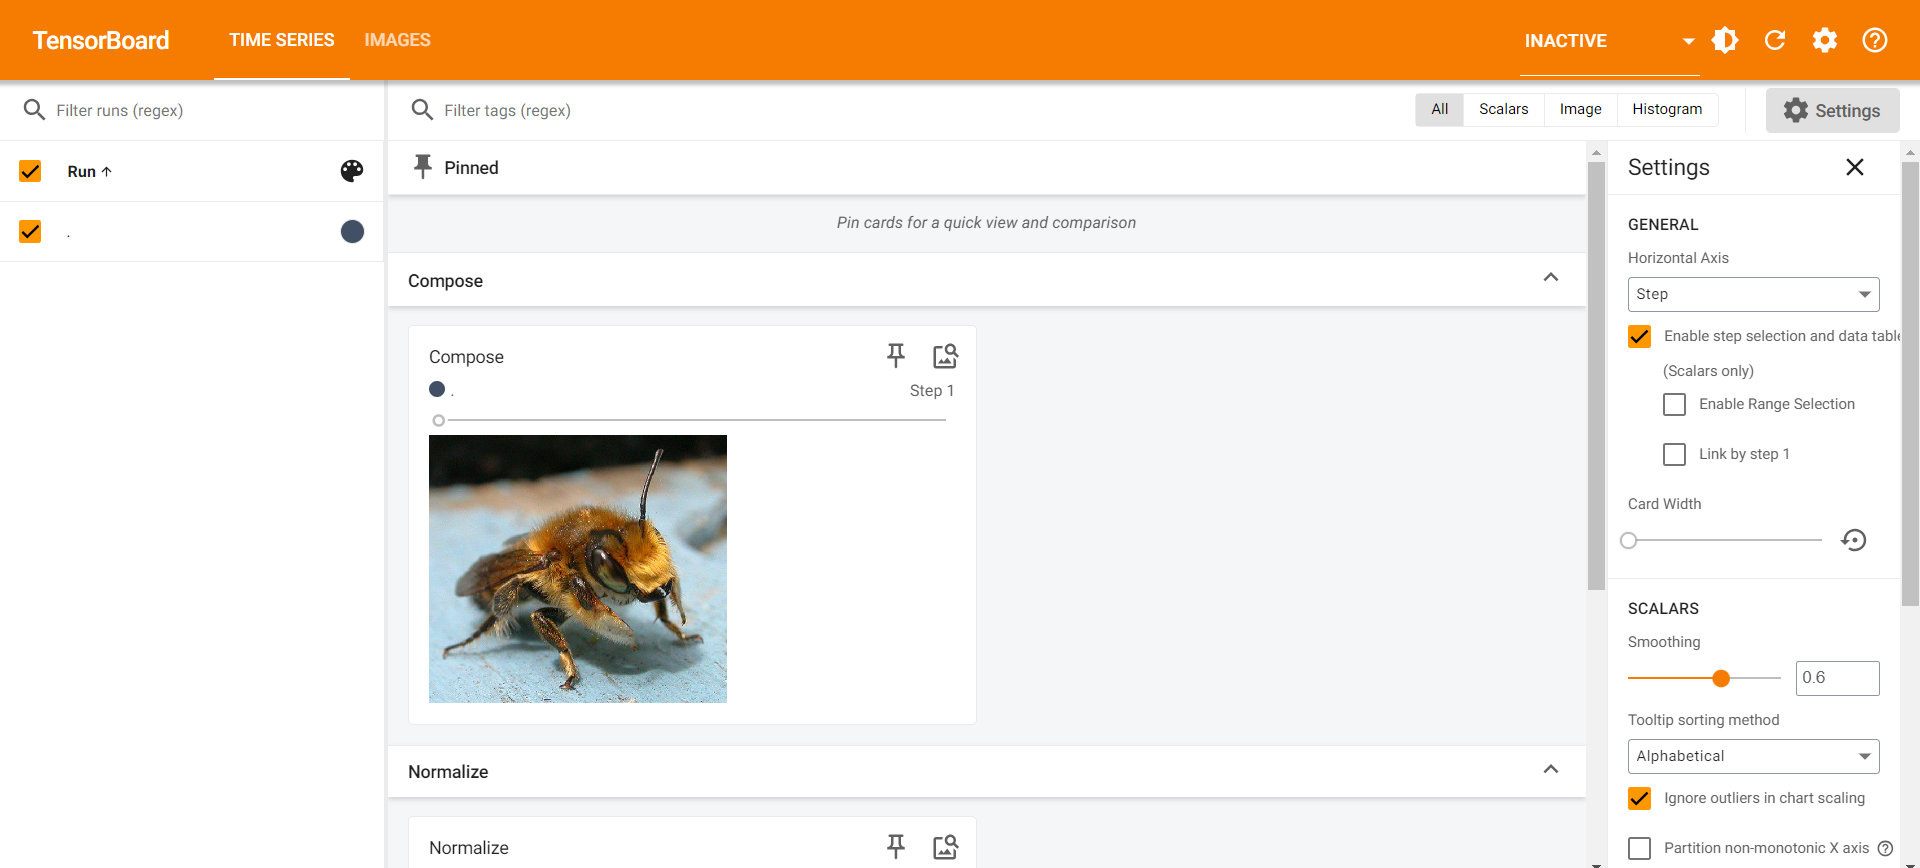Image resolution: width=1920 pixels, height=868 pixels.
Task: Open the run color palette icon
Action: (352, 171)
